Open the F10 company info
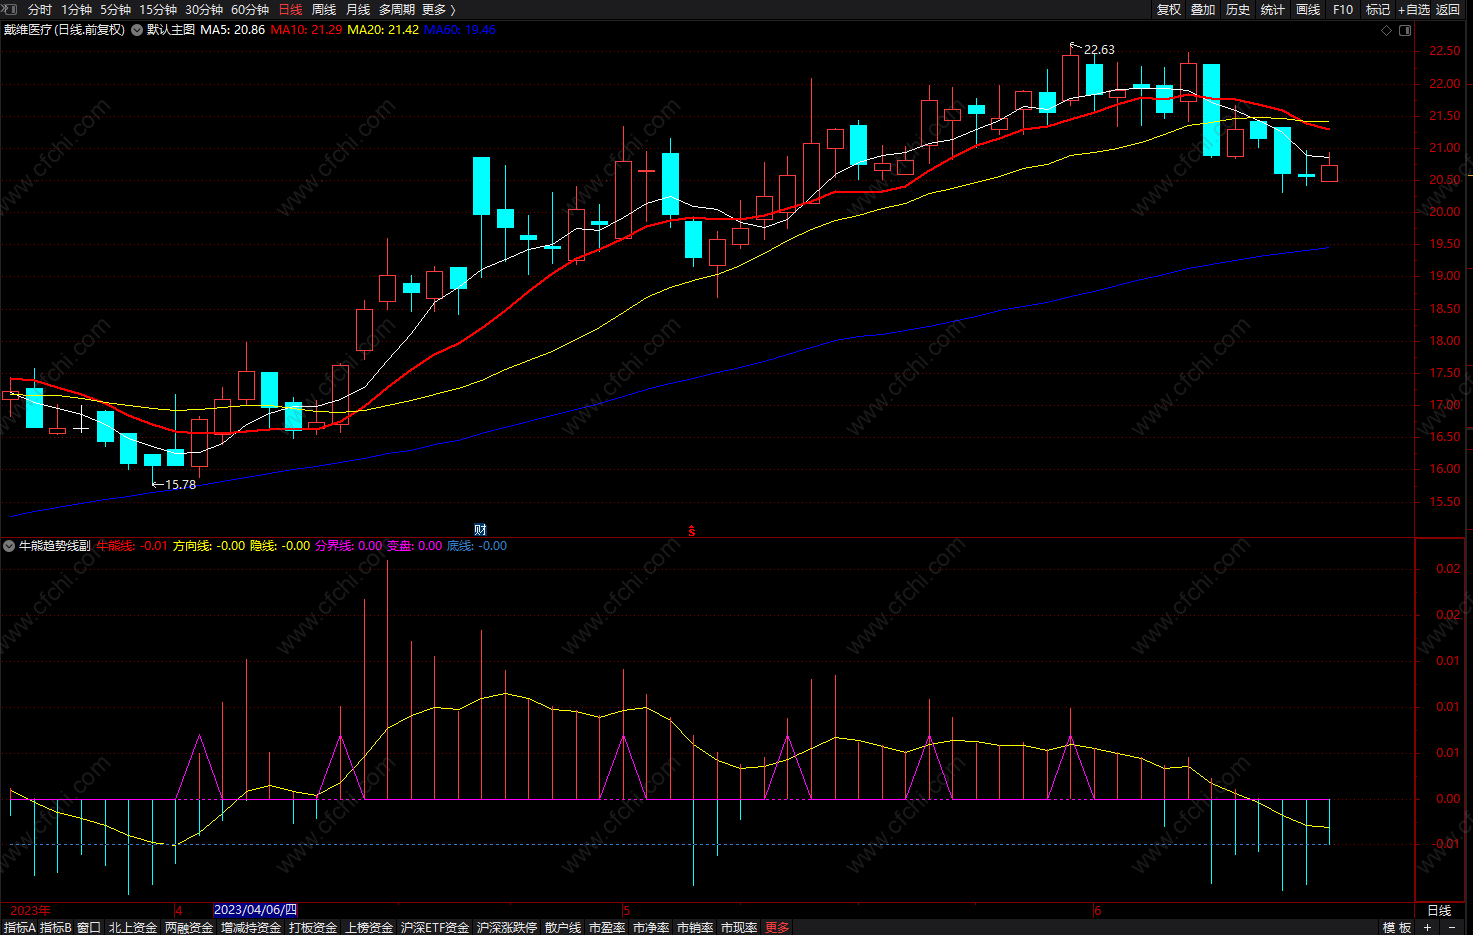This screenshot has height=935, width=1473. pos(1343,9)
